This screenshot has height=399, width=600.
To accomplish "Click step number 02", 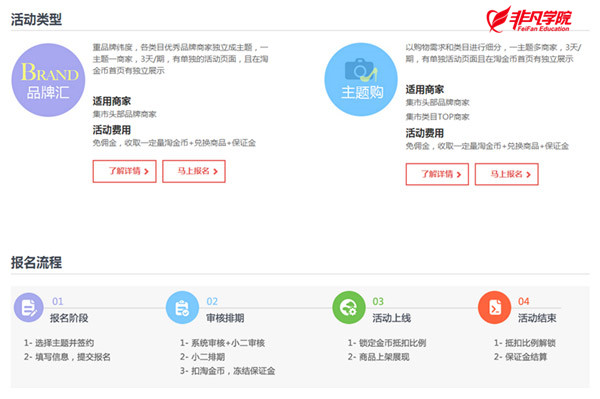I will (x=212, y=301).
